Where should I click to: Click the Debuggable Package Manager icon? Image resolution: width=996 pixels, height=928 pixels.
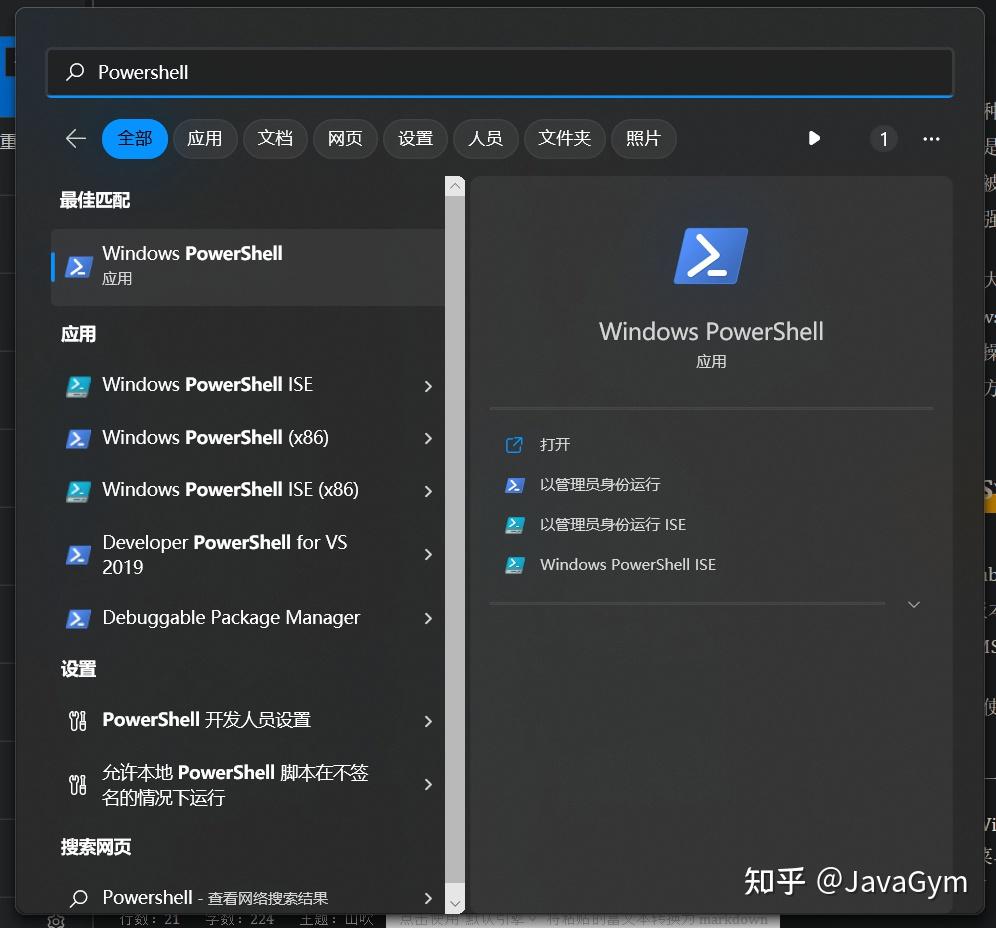tap(78, 618)
